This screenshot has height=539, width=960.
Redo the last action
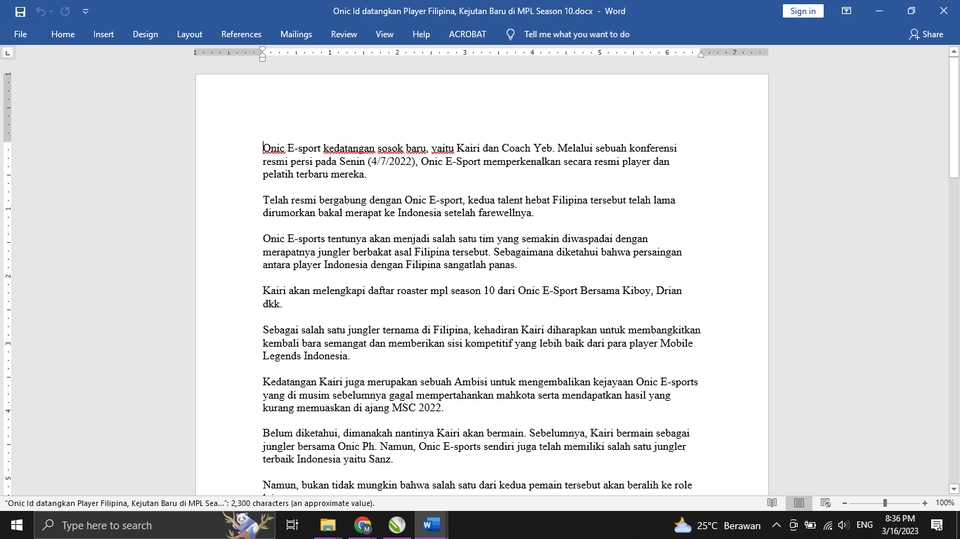click(65, 11)
